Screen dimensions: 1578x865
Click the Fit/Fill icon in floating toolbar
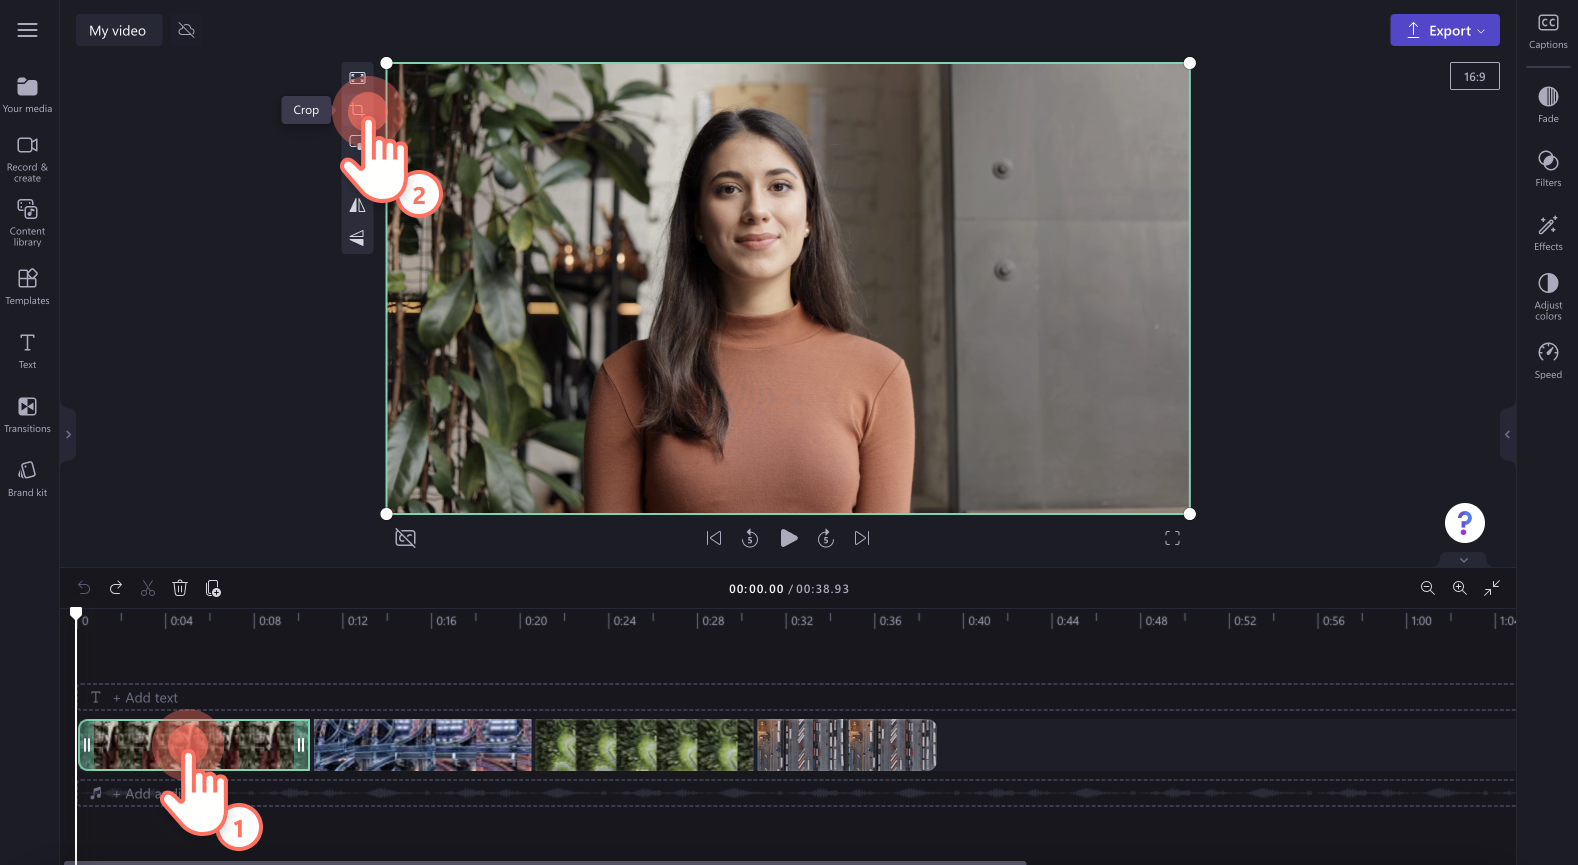click(x=357, y=78)
